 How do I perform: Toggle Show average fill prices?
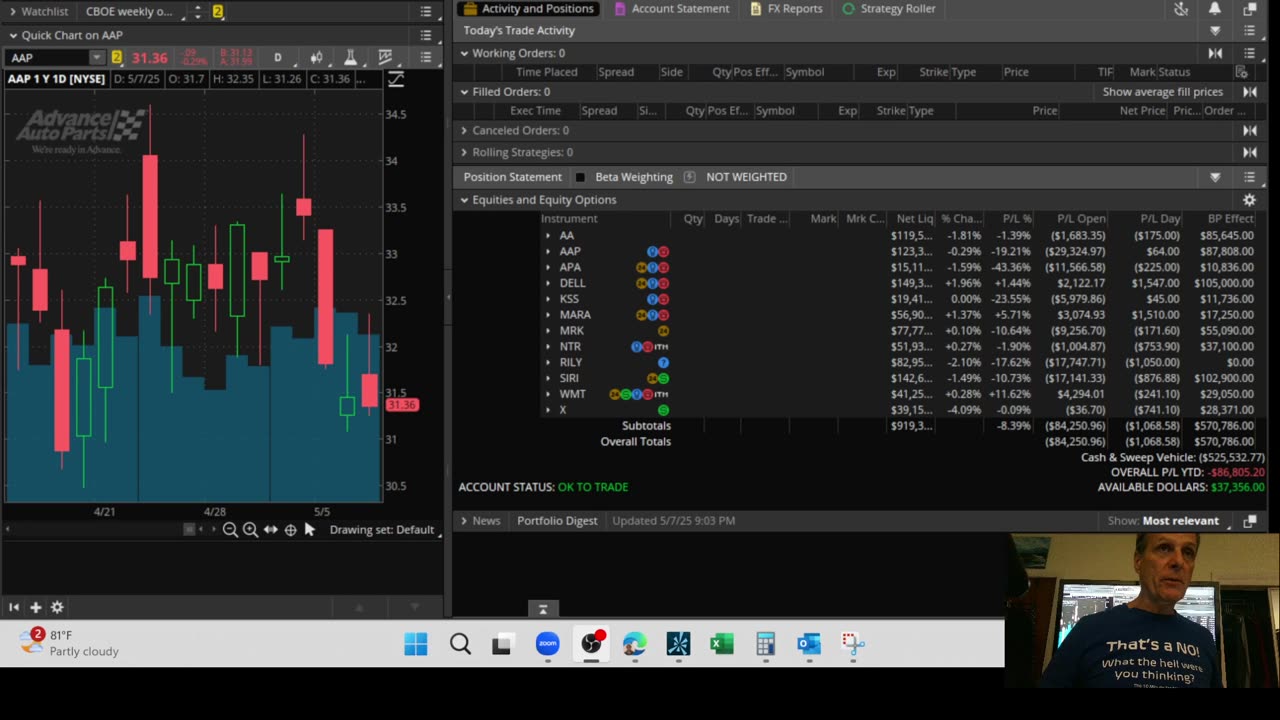[x=1162, y=92]
